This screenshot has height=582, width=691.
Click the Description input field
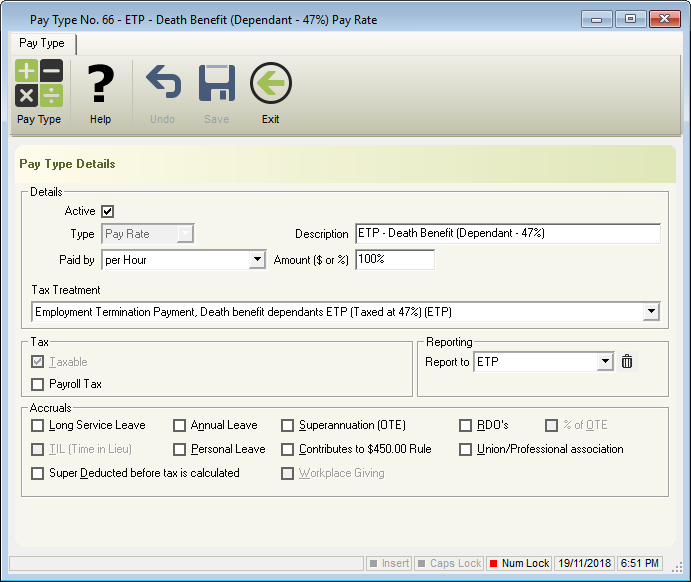508,234
